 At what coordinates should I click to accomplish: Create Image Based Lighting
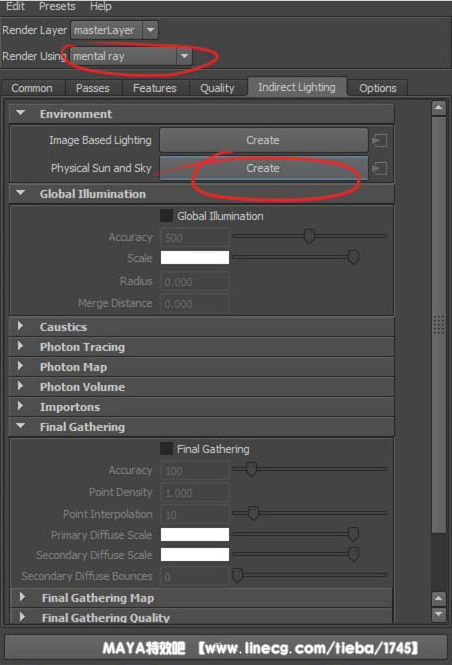click(x=263, y=140)
